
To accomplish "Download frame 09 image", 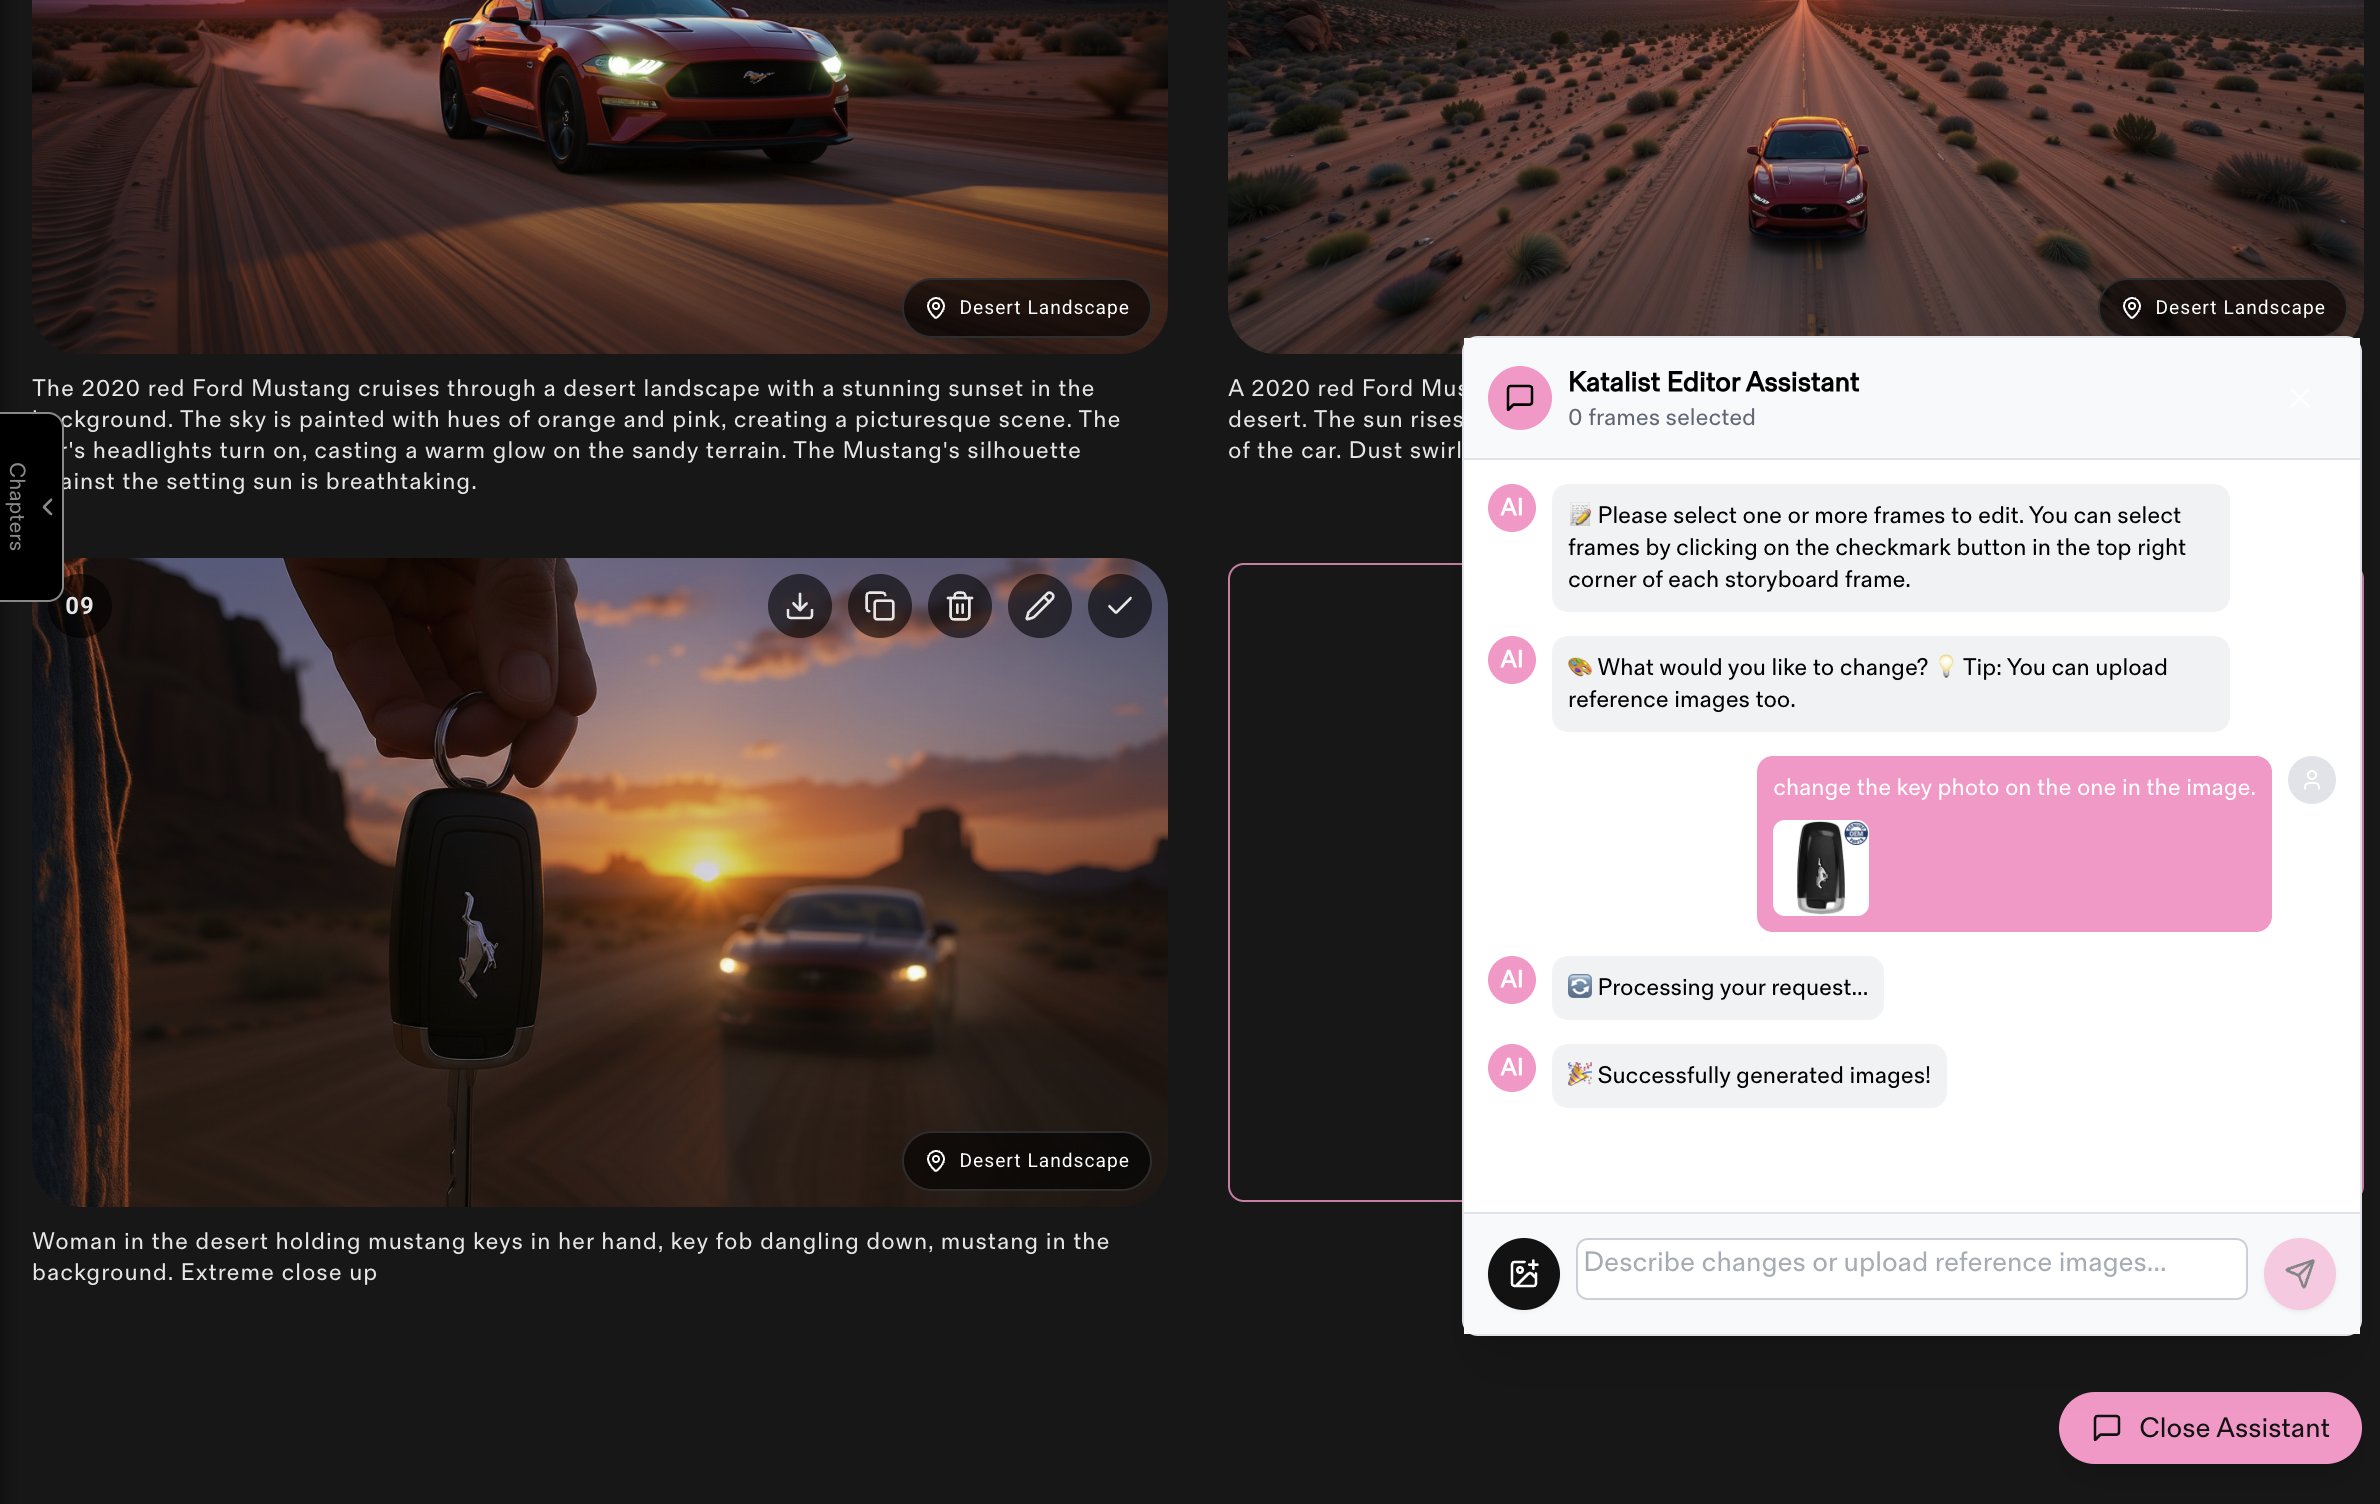I will click(x=799, y=606).
